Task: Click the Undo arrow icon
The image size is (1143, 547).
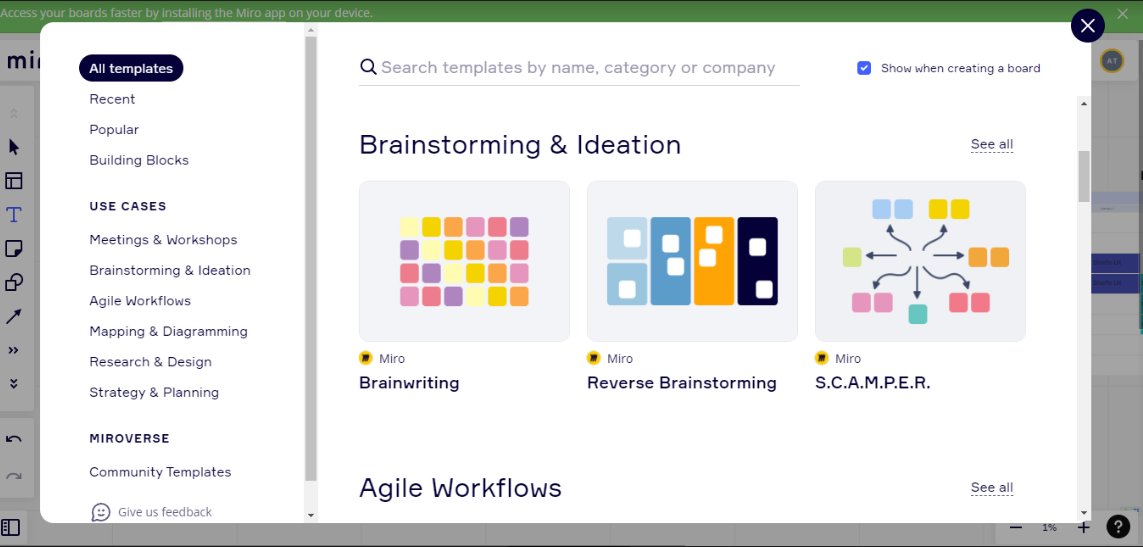Action: (x=14, y=440)
